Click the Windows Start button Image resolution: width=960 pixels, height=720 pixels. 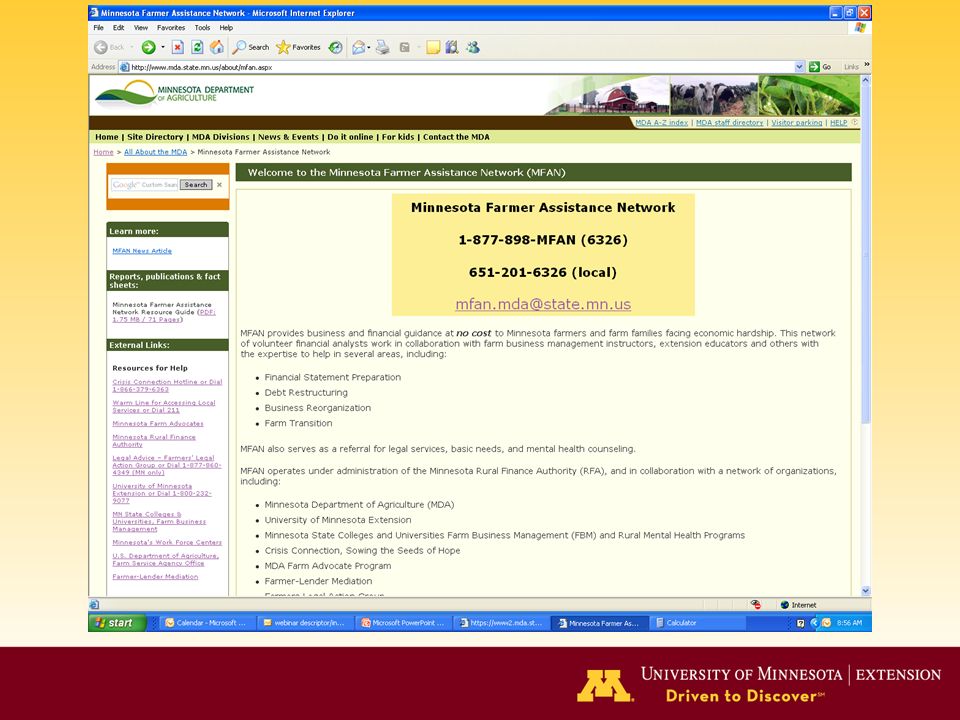[117, 623]
